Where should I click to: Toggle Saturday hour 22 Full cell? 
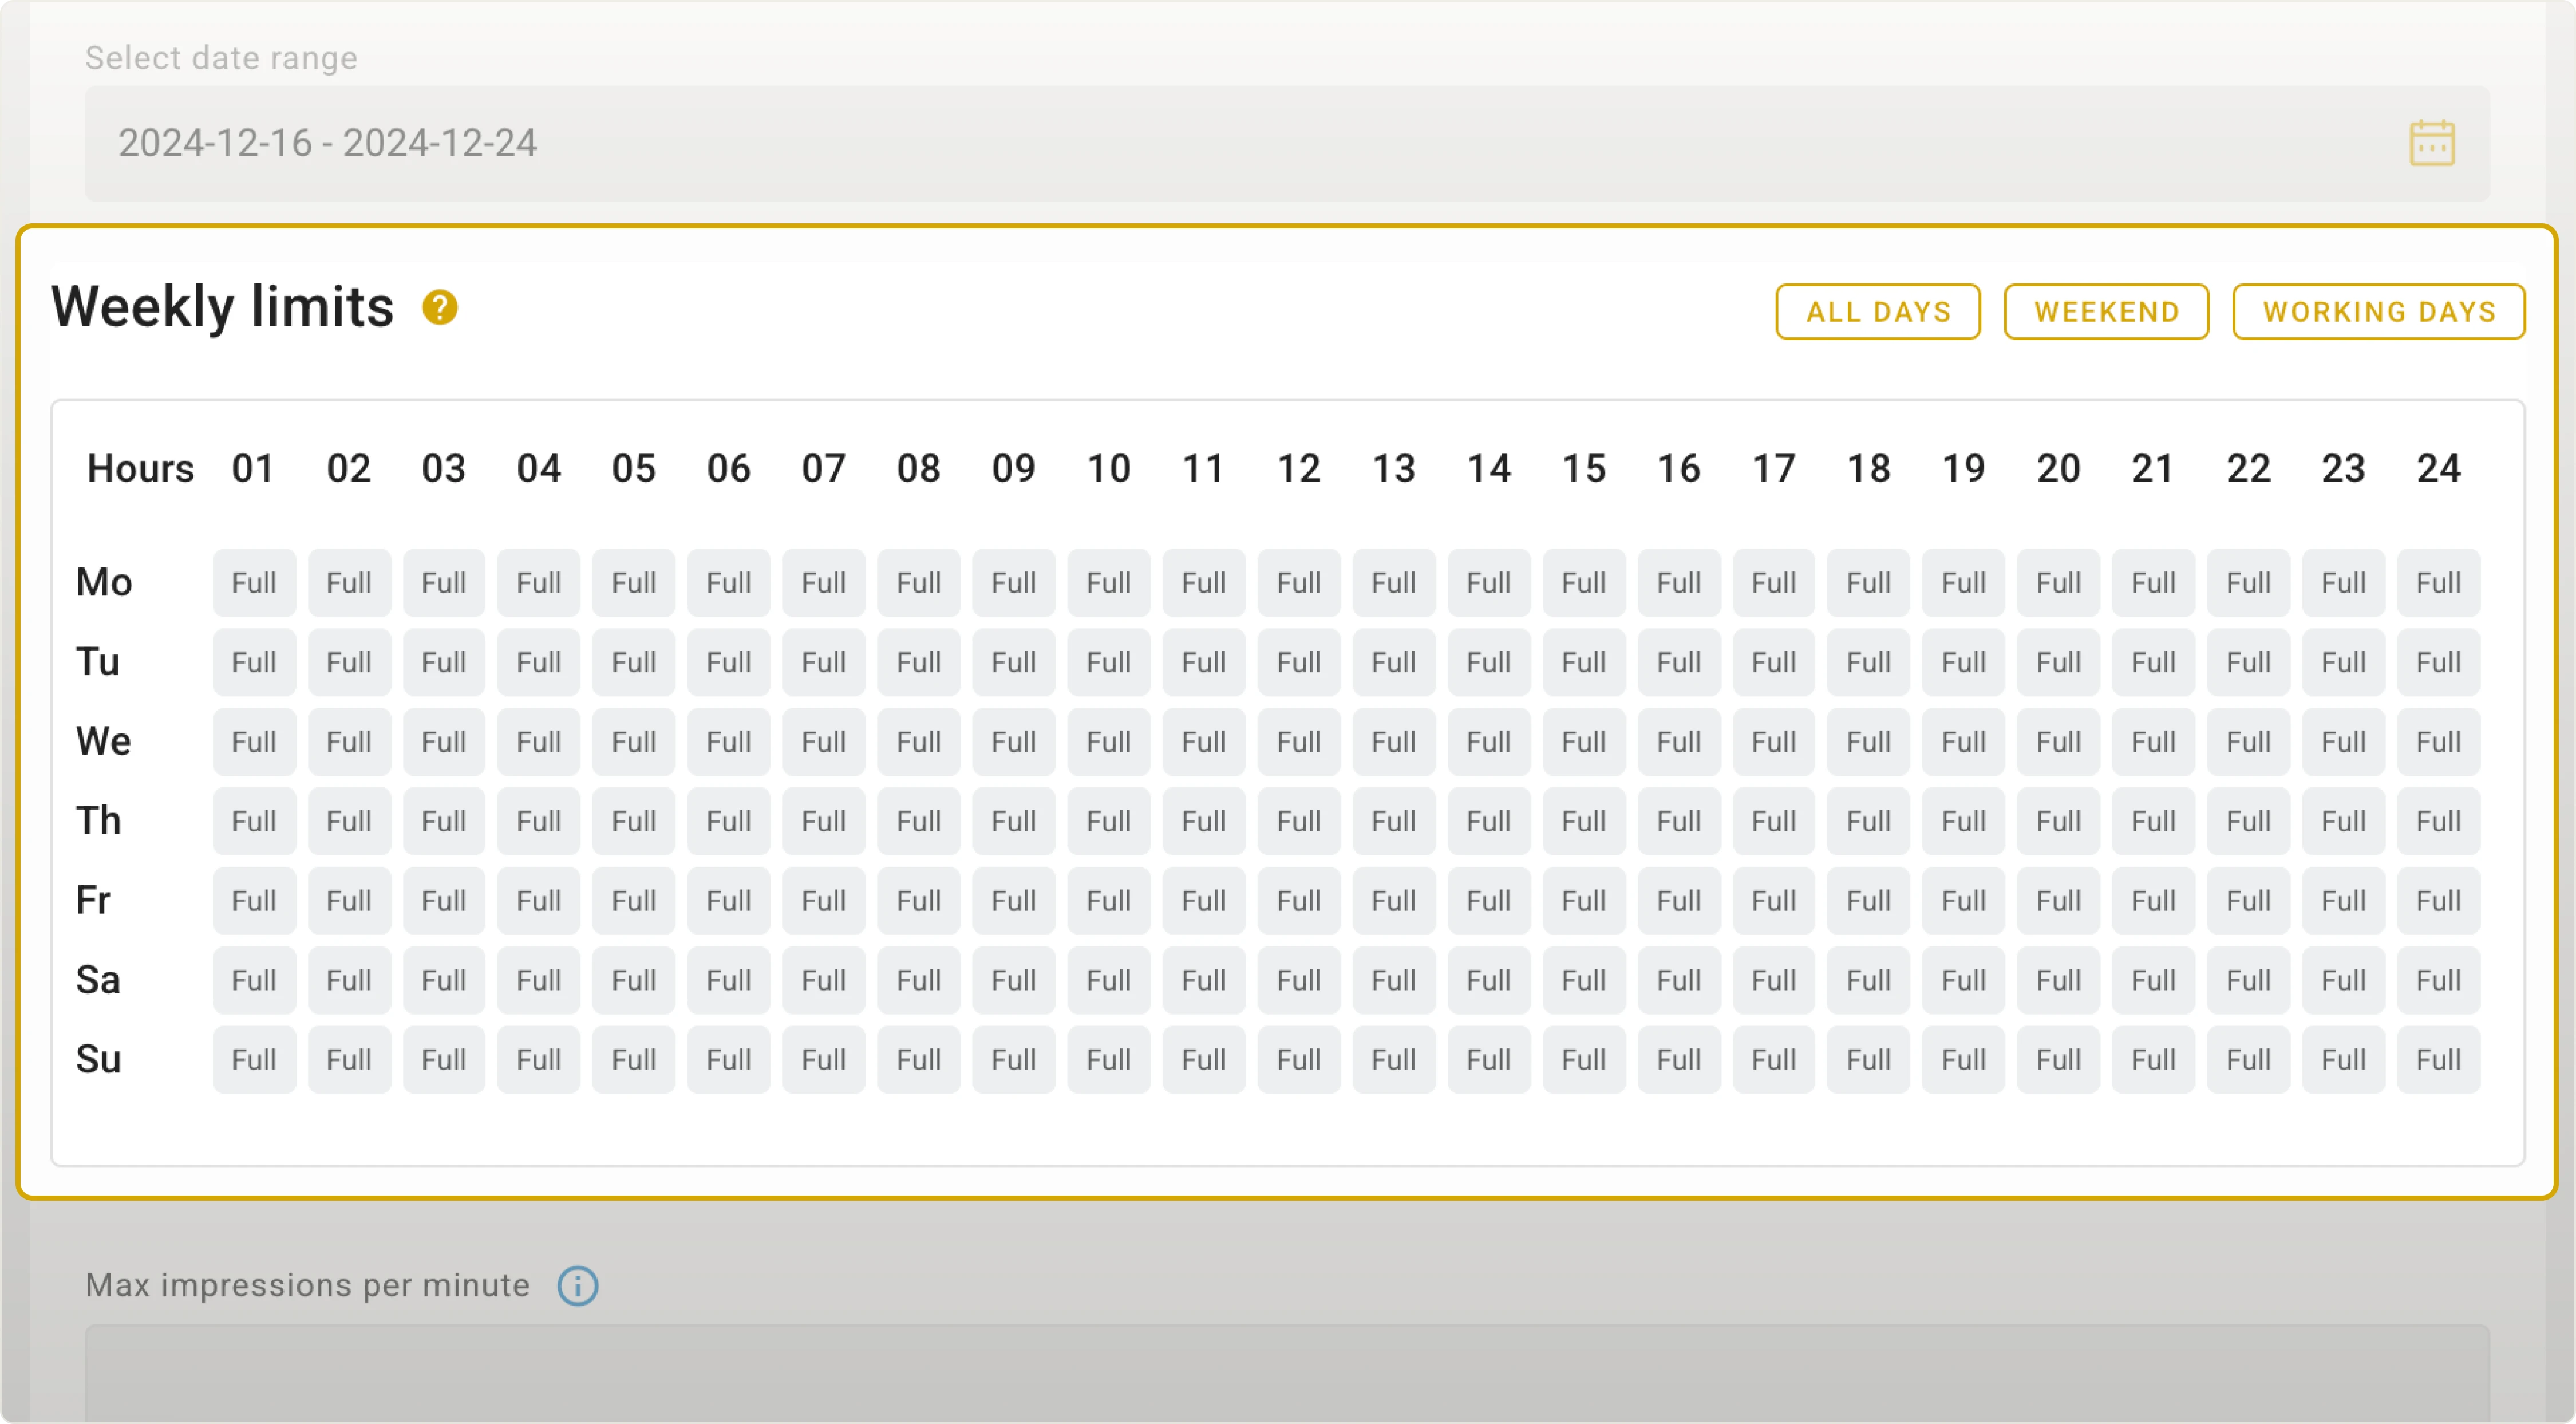coord(2248,980)
